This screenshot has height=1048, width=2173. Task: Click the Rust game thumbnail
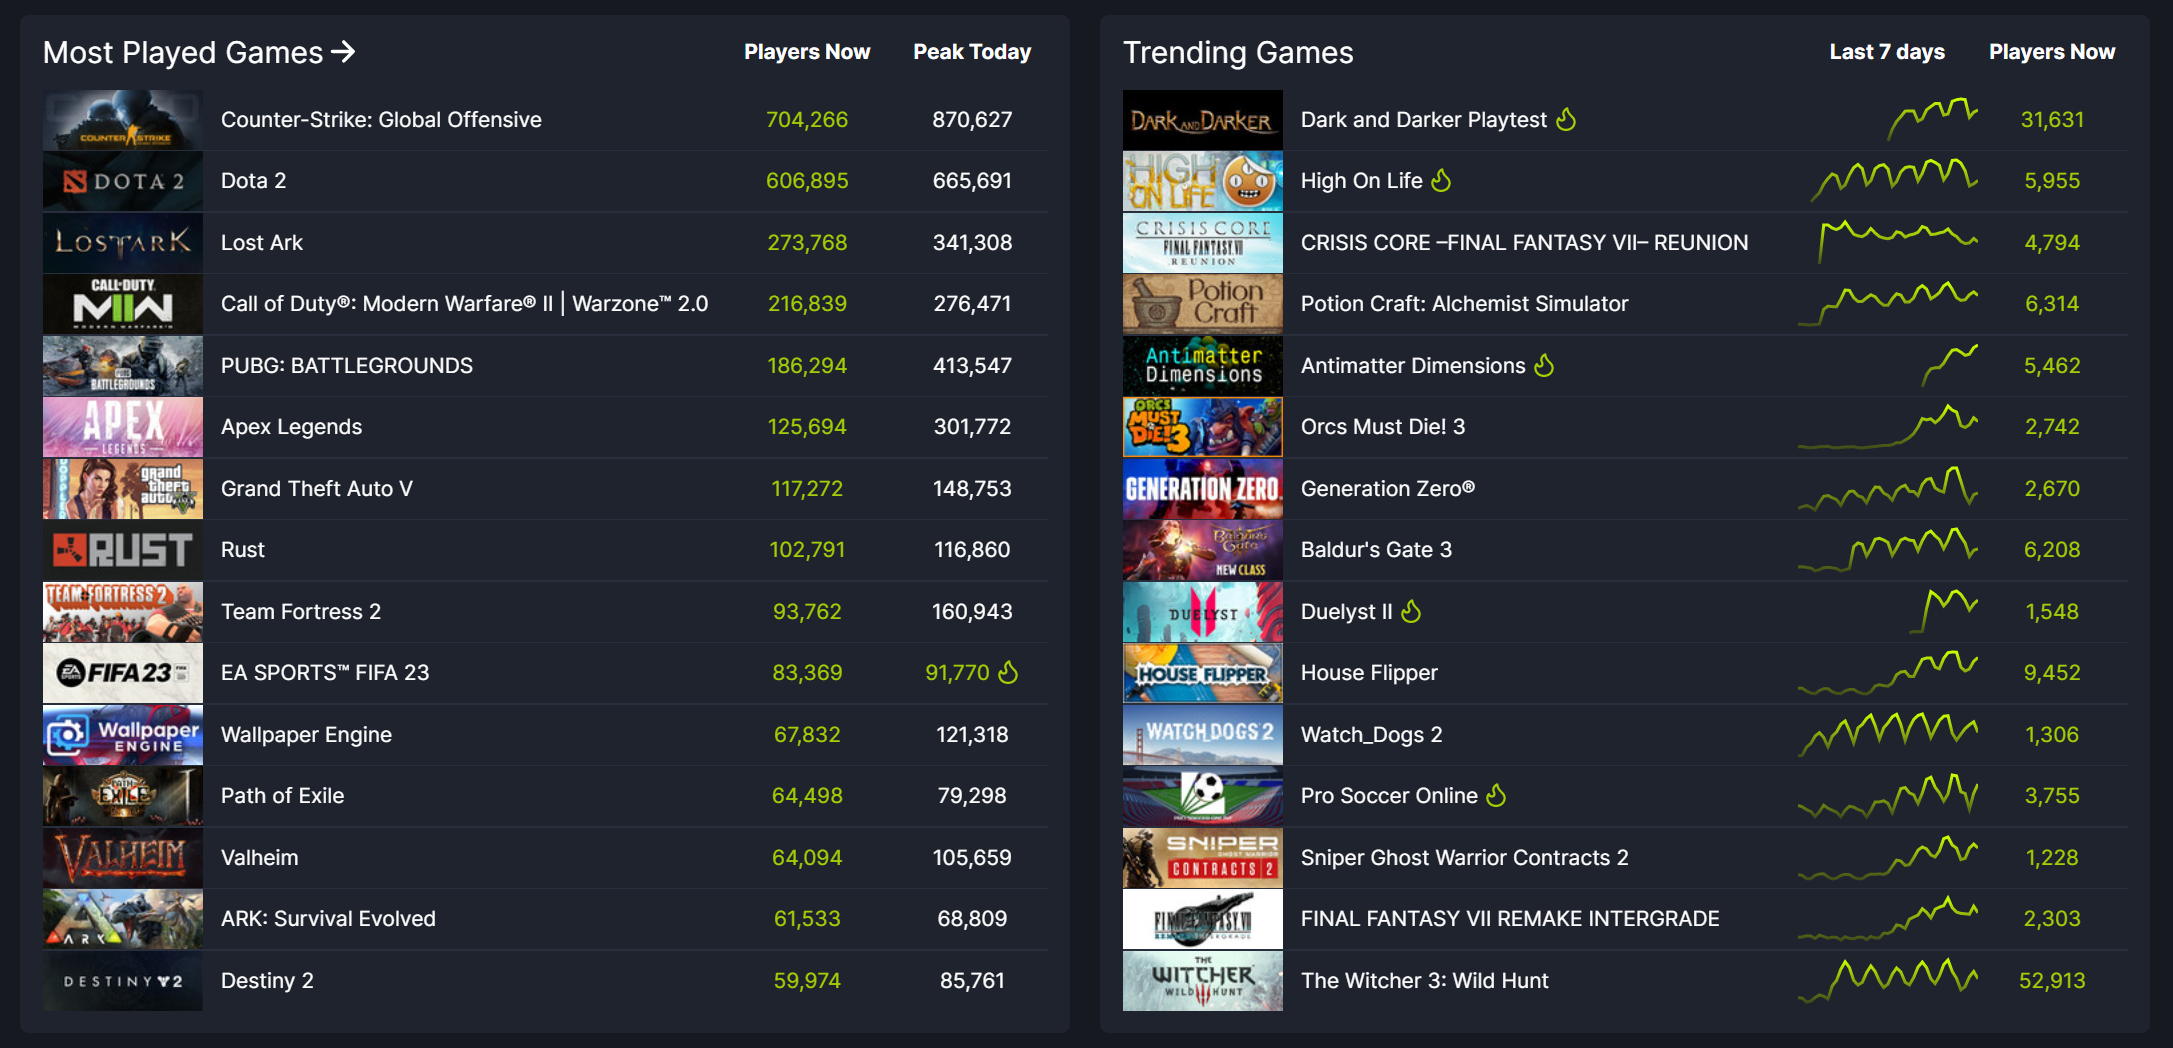click(x=123, y=550)
